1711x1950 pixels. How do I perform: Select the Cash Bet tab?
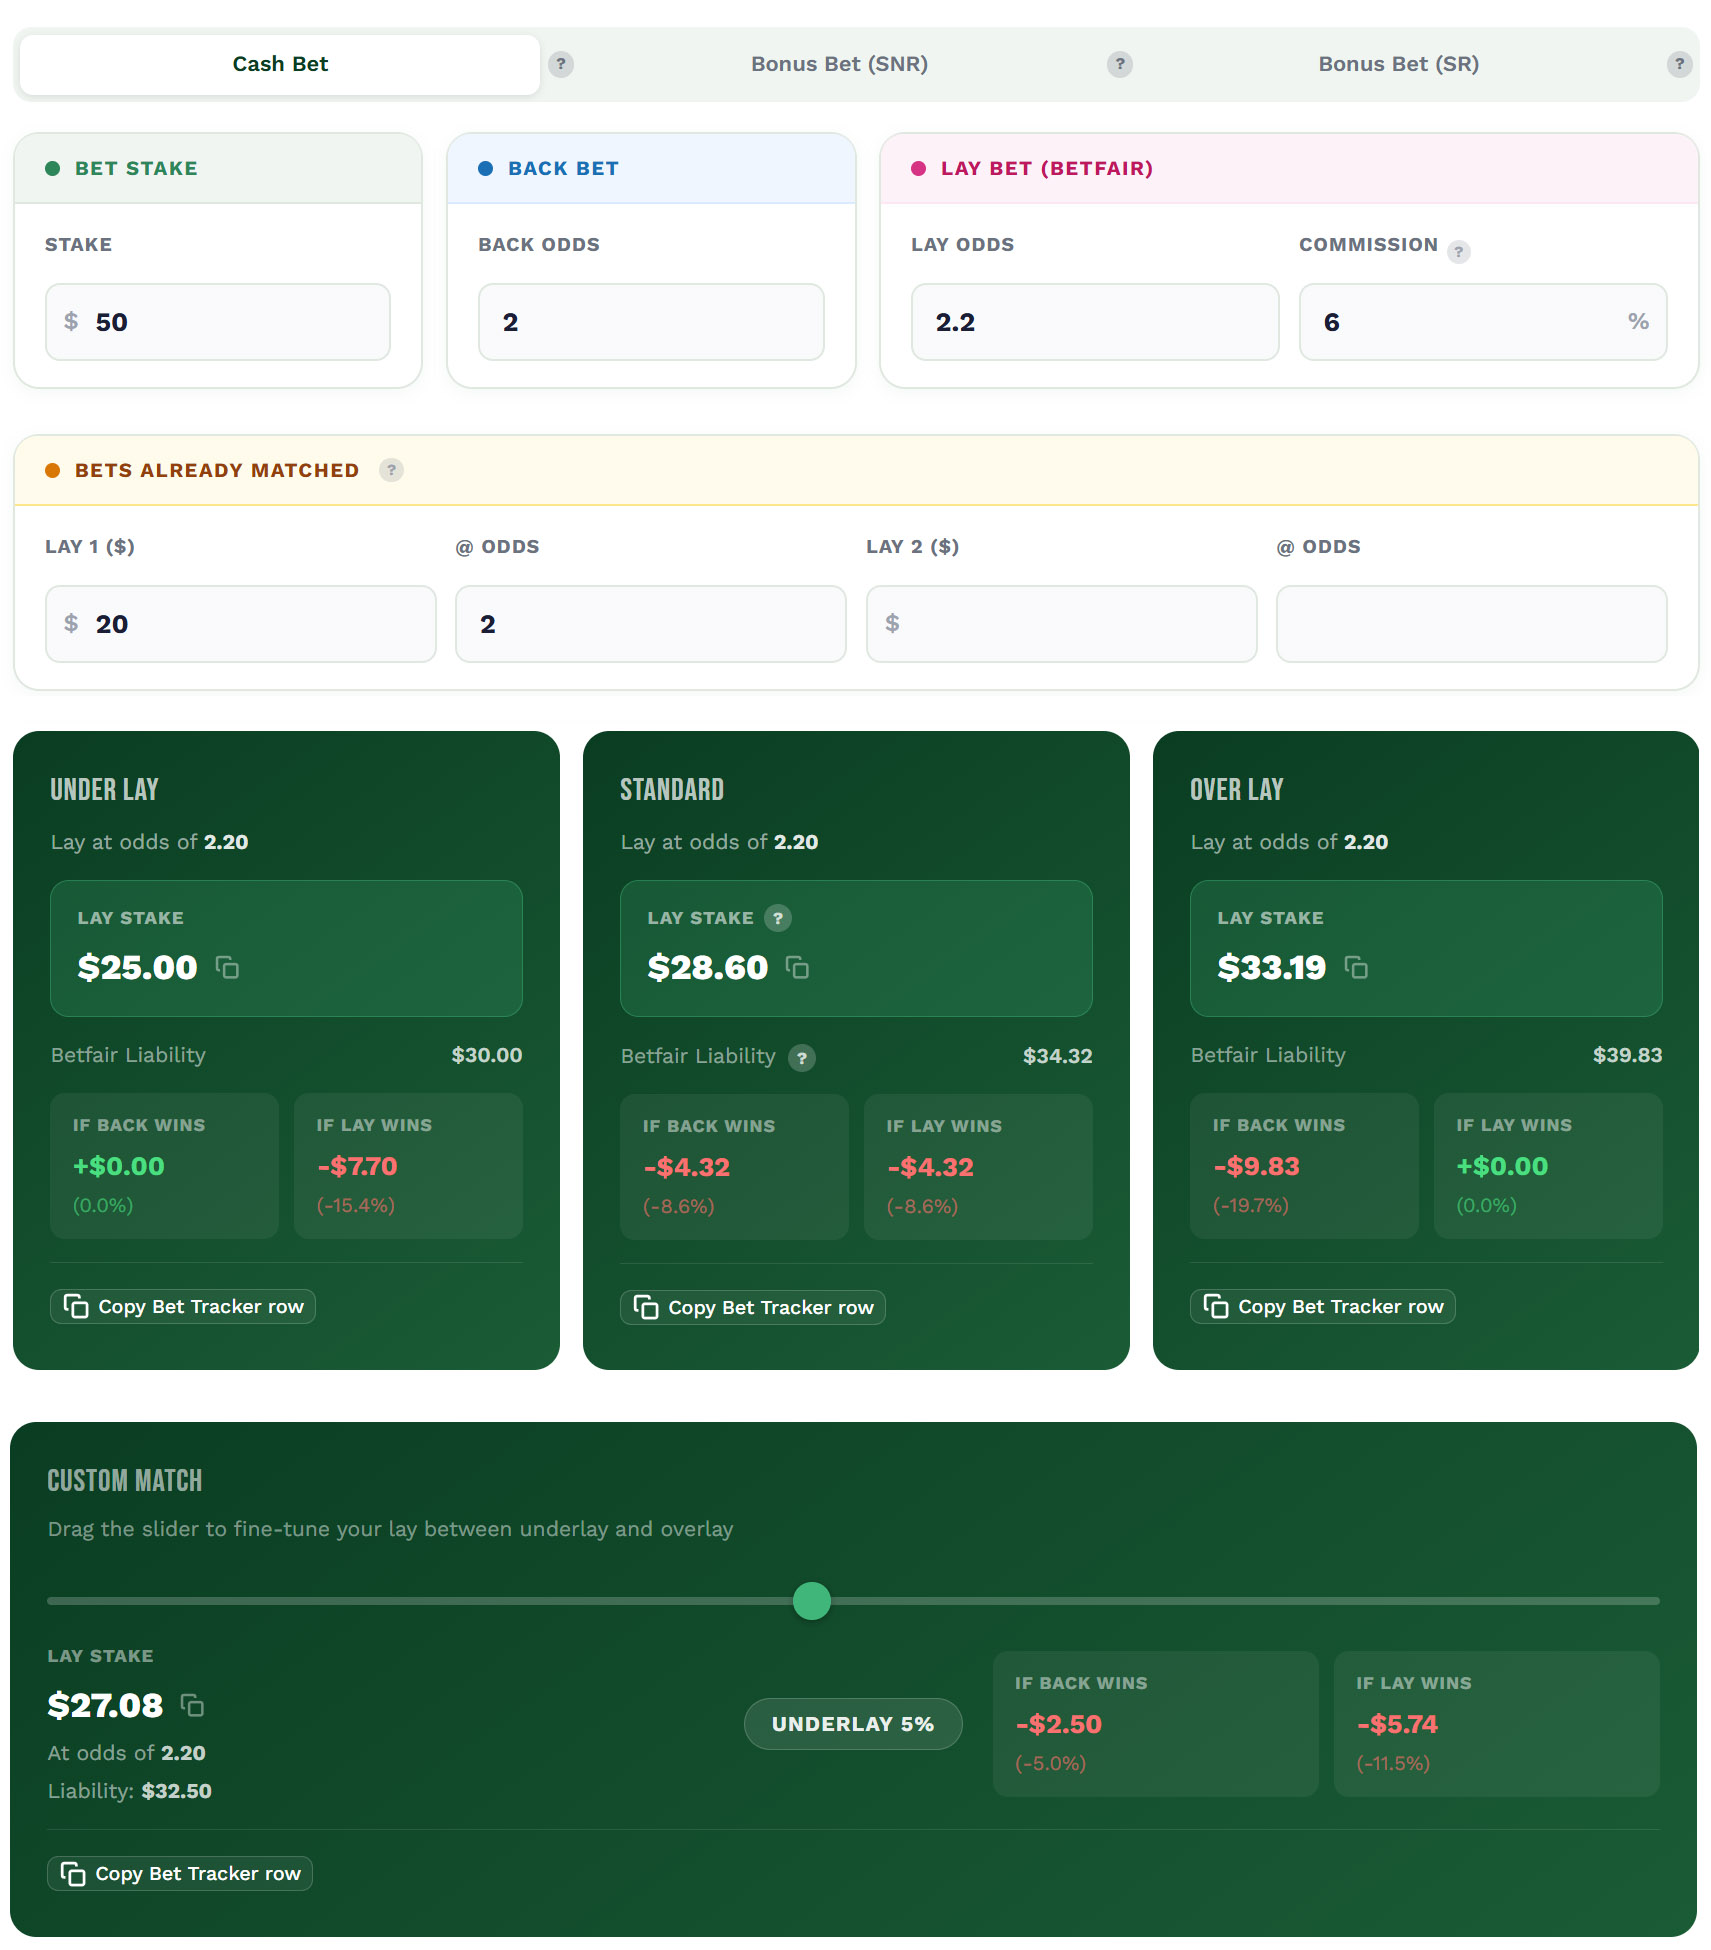pyautogui.click(x=280, y=65)
